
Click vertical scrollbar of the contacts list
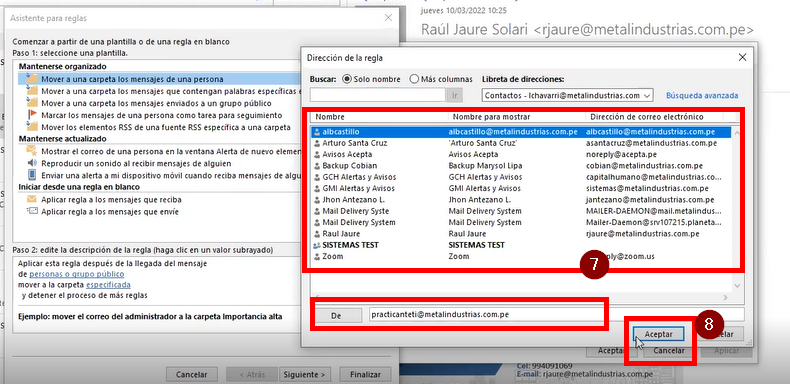737,208
